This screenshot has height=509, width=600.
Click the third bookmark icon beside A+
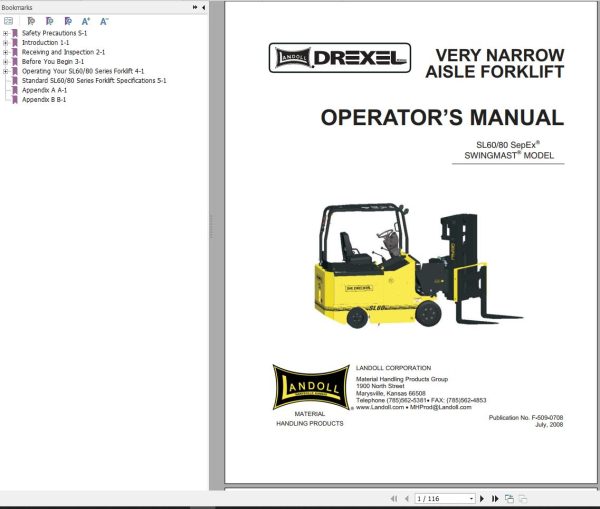tap(68, 21)
